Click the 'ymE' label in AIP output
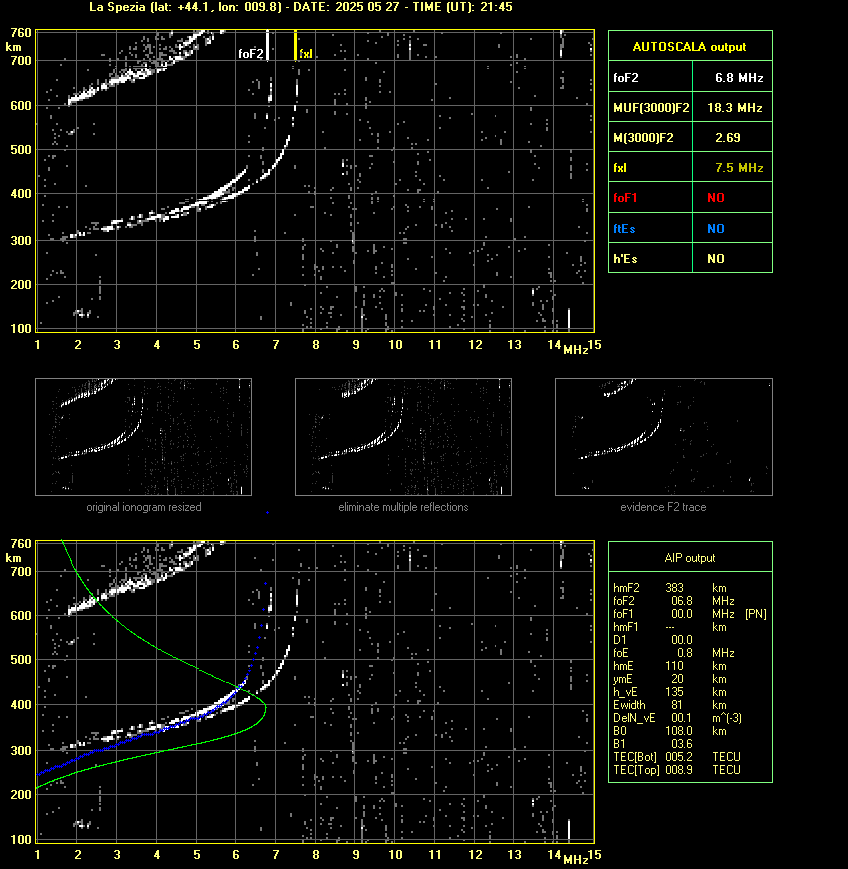848x869 pixels. [623, 679]
